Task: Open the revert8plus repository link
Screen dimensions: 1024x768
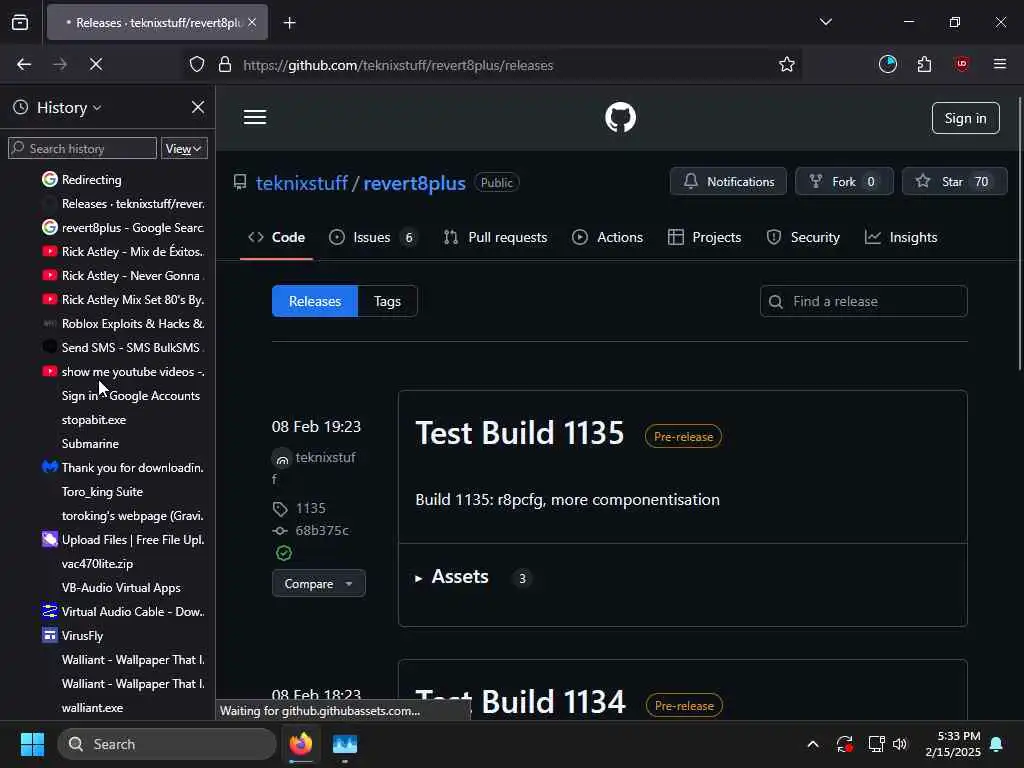Action: [414, 183]
